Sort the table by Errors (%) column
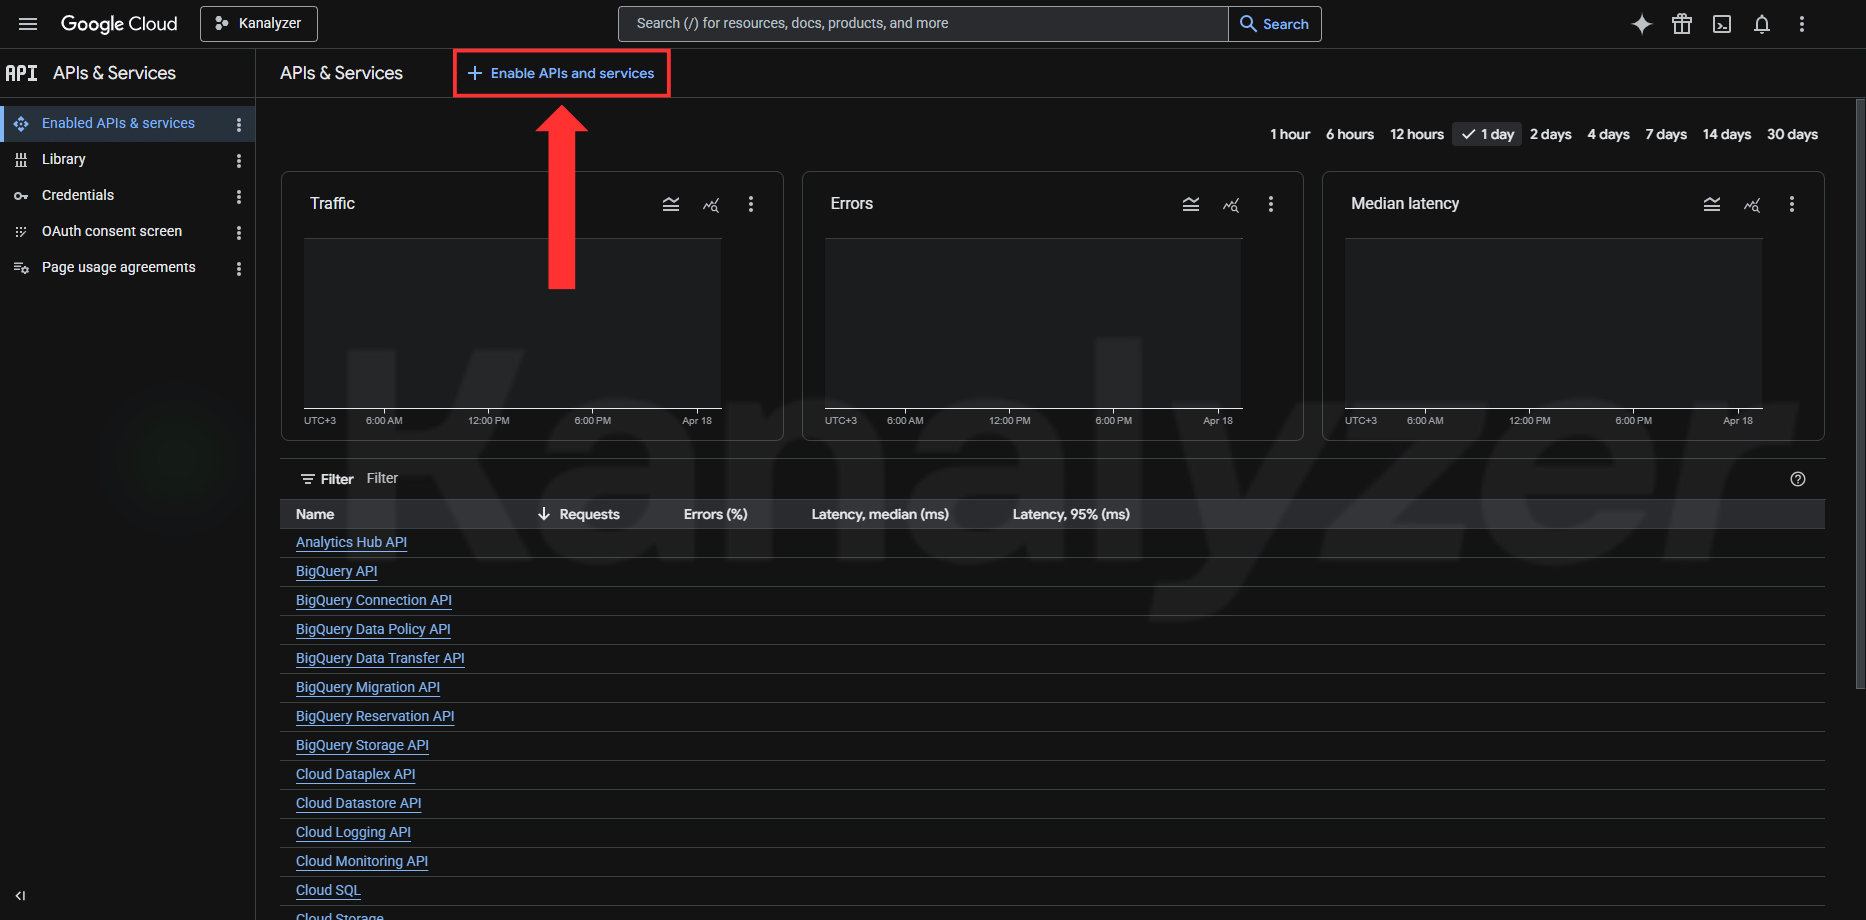Viewport: 1866px width, 920px height. click(716, 514)
